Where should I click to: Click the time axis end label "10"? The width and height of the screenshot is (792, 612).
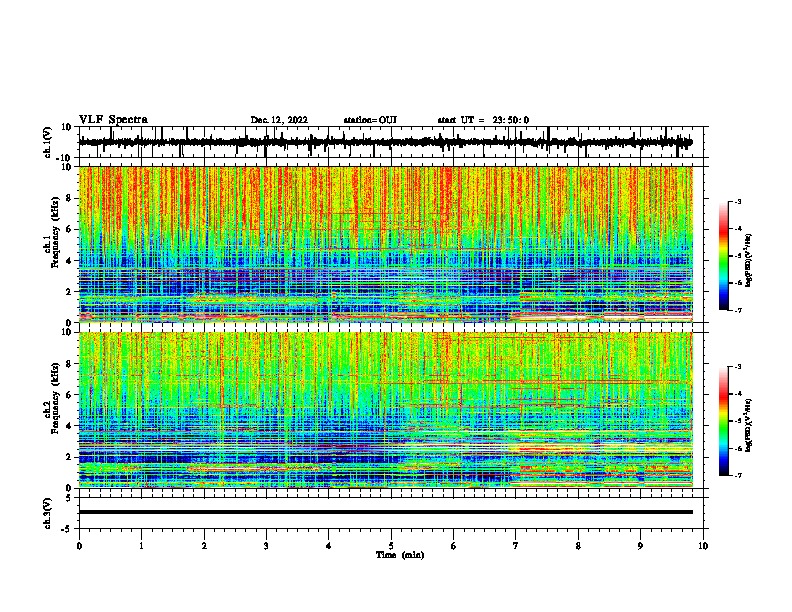click(x=703, y=546)
